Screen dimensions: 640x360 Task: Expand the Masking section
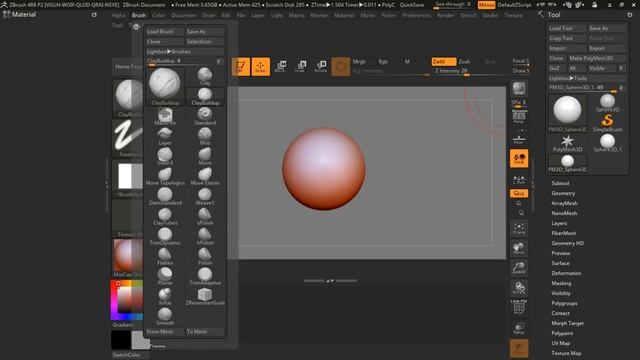561,283
